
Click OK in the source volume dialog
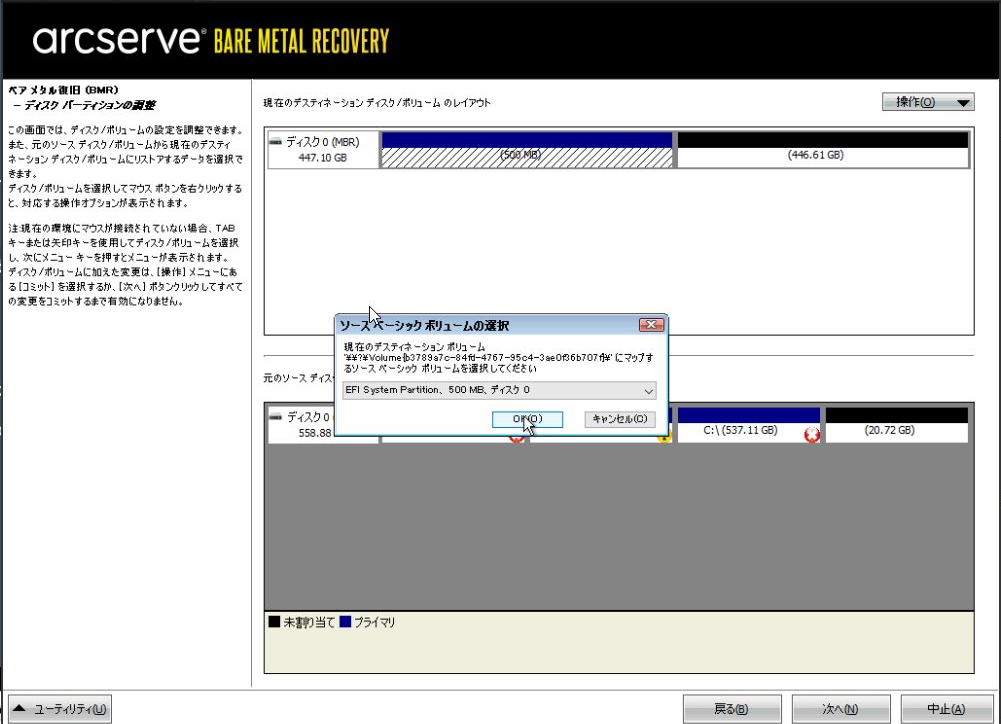[x=527, y=419]
